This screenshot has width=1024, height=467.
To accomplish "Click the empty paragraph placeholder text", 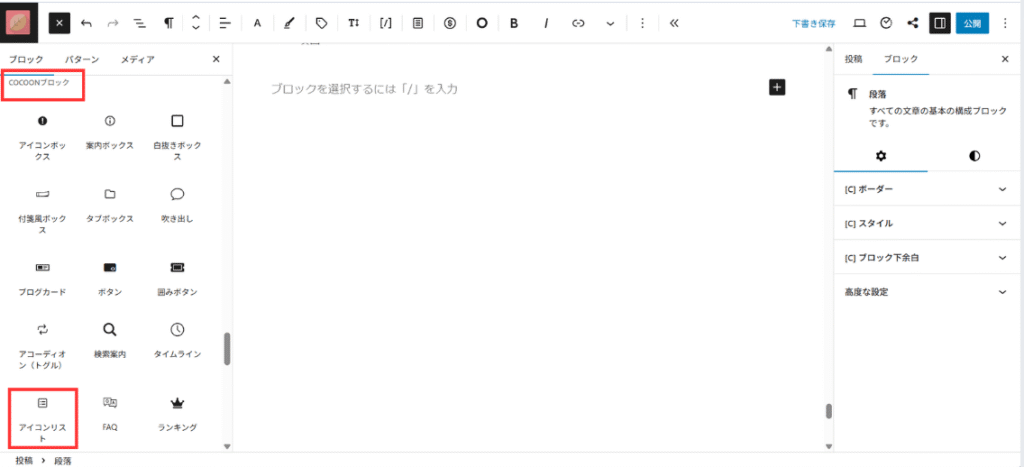I will 364,89.
